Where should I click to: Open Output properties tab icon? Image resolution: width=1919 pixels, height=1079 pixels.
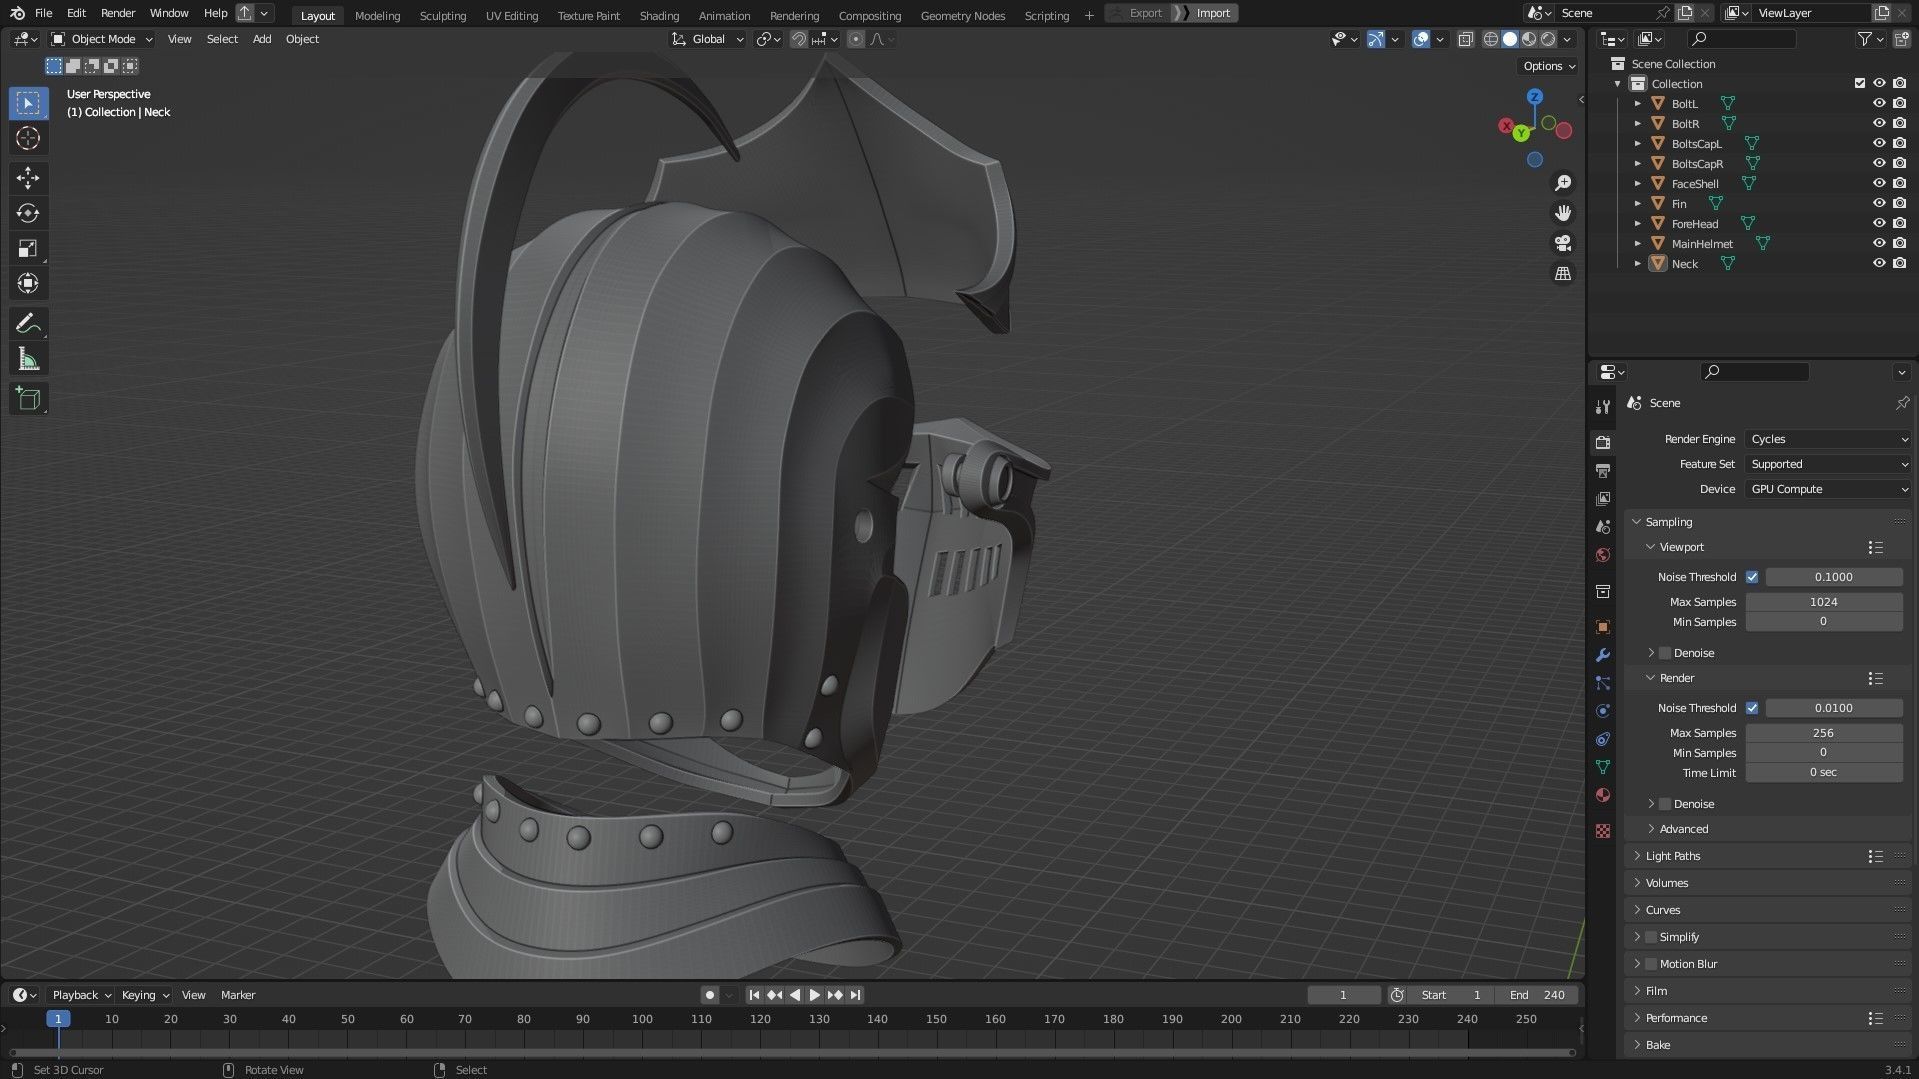(1603, 470)
